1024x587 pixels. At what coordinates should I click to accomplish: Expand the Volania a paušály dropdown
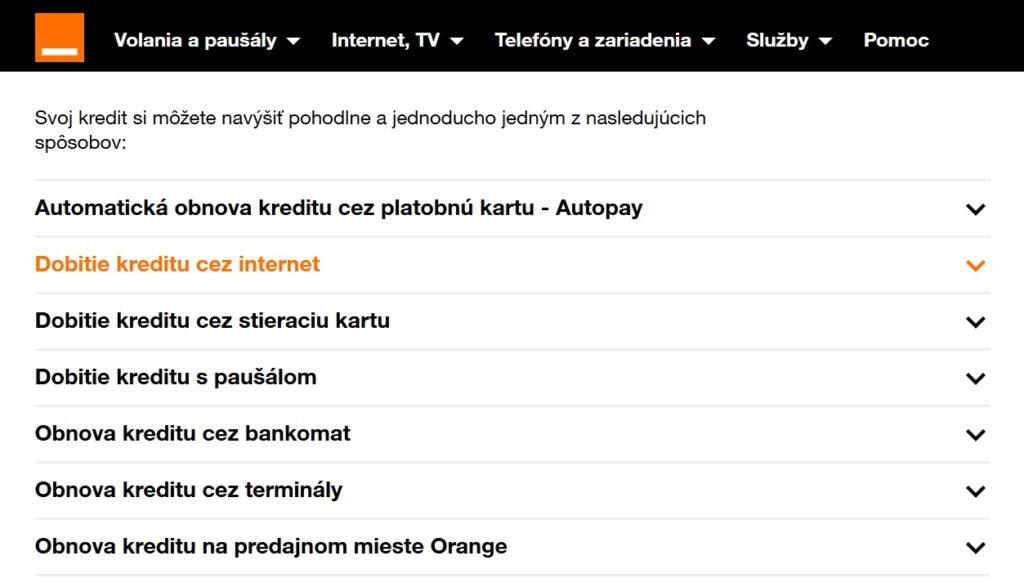205,41
